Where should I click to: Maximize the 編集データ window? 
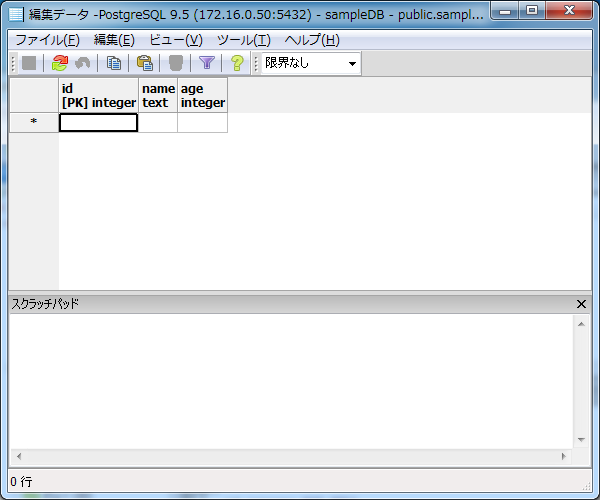532,10
